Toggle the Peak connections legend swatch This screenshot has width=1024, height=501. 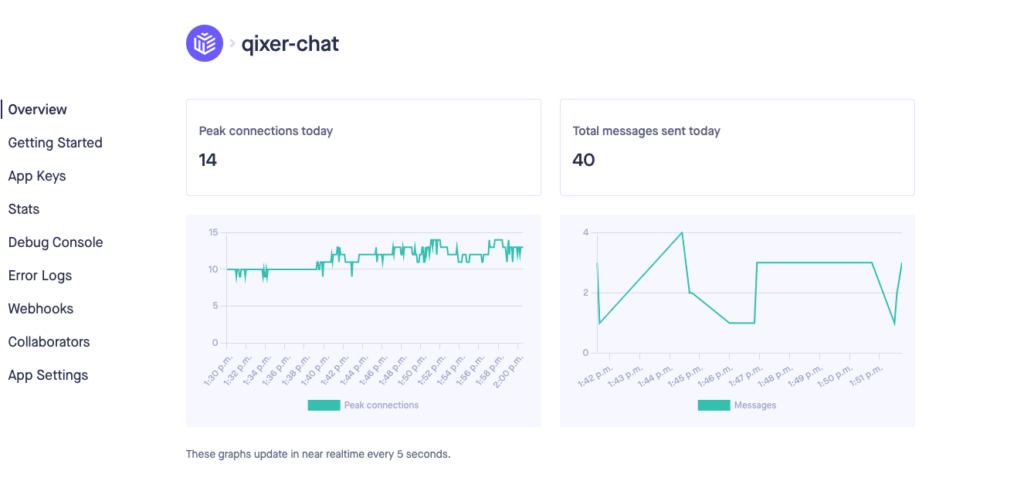click(324, 405)
